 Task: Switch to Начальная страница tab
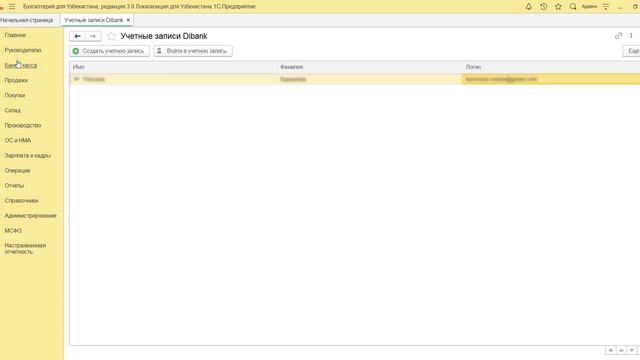tap(27, 20)
